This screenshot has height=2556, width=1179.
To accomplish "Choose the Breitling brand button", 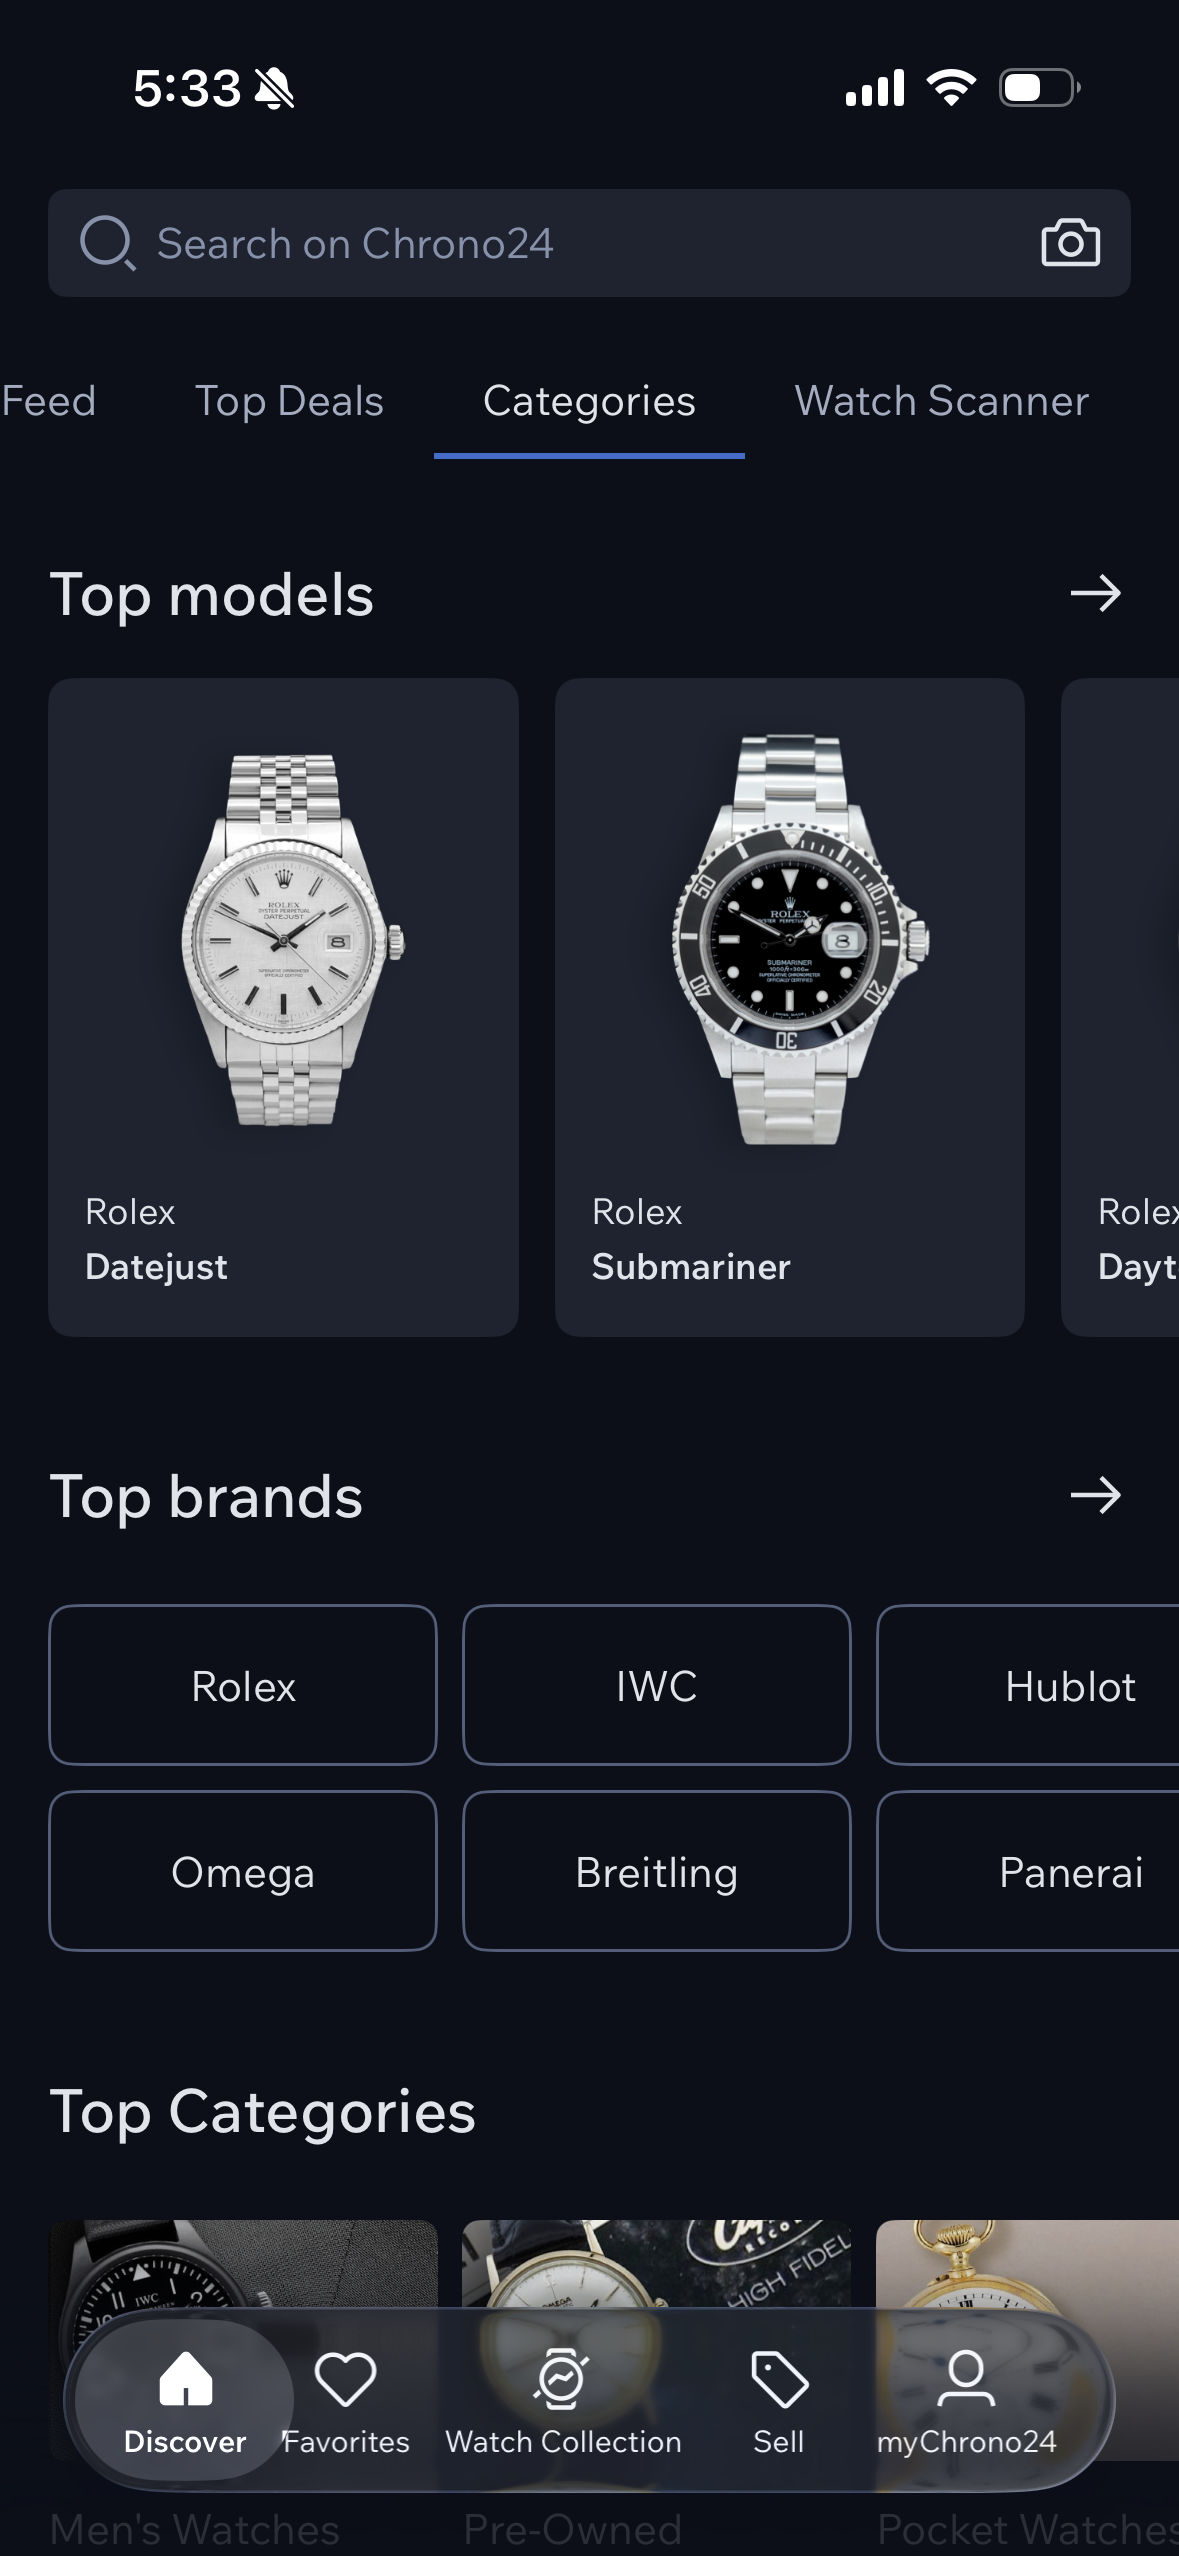I will point(656,1872).
